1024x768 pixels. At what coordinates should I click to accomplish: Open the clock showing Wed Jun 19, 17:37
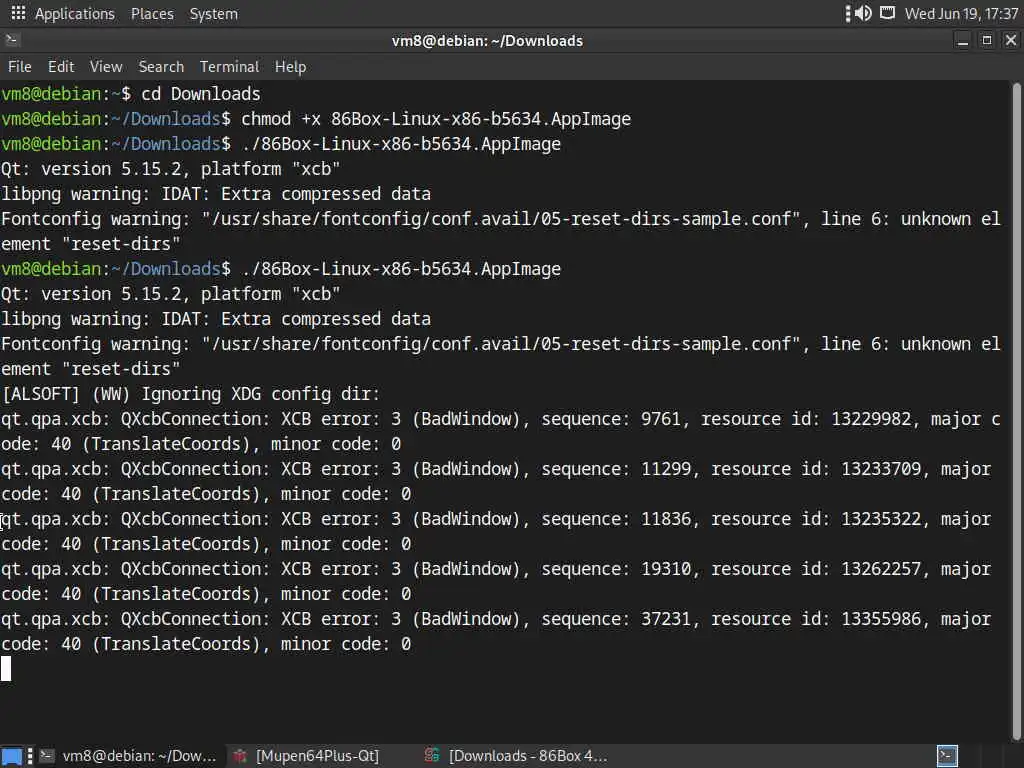pos(961,14)
